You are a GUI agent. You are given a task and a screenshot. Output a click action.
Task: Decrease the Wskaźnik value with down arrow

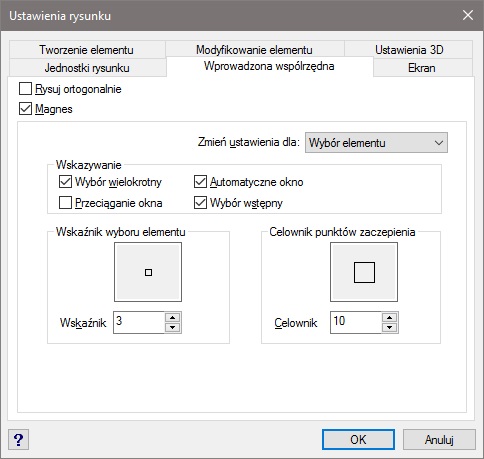click(172, 327)
